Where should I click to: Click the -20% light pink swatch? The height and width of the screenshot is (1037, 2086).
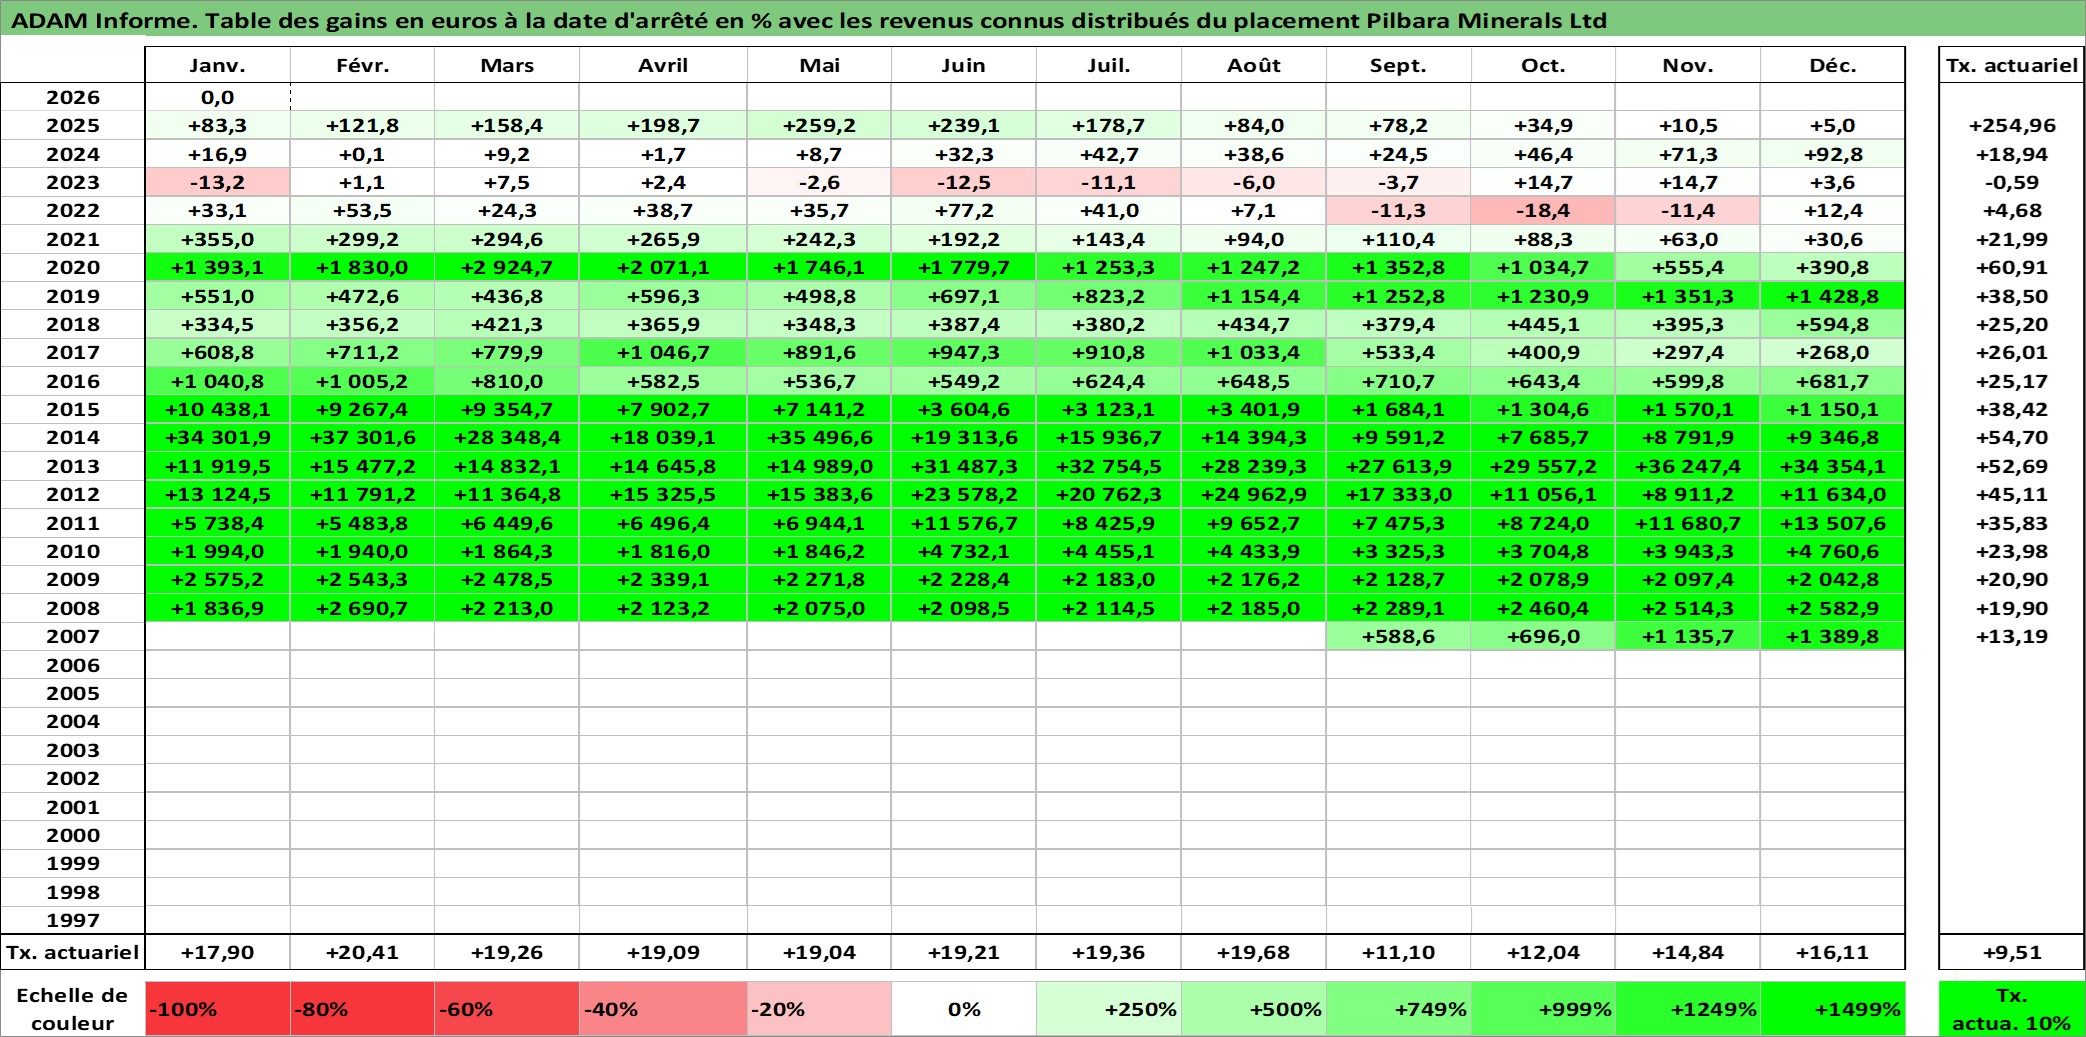click(819, 1009)
